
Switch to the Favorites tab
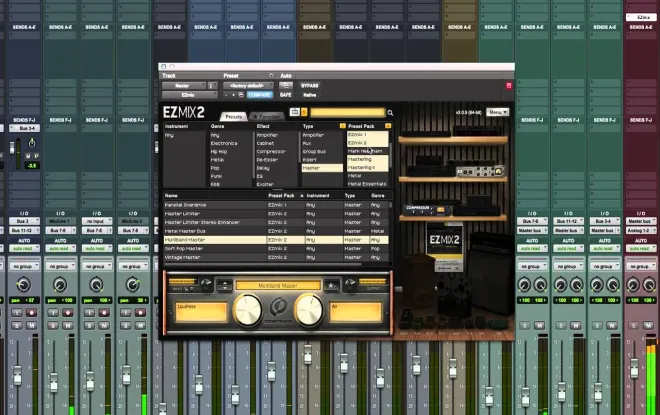[x=267, y=116]
